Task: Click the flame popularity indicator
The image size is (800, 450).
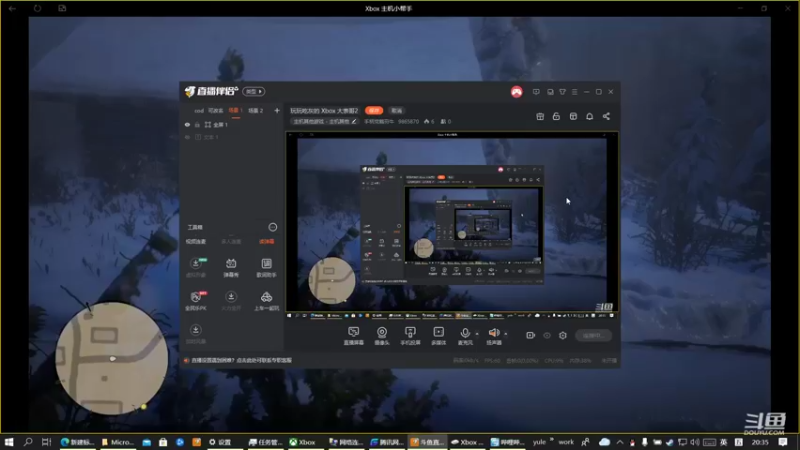Action: coord(429,121)
